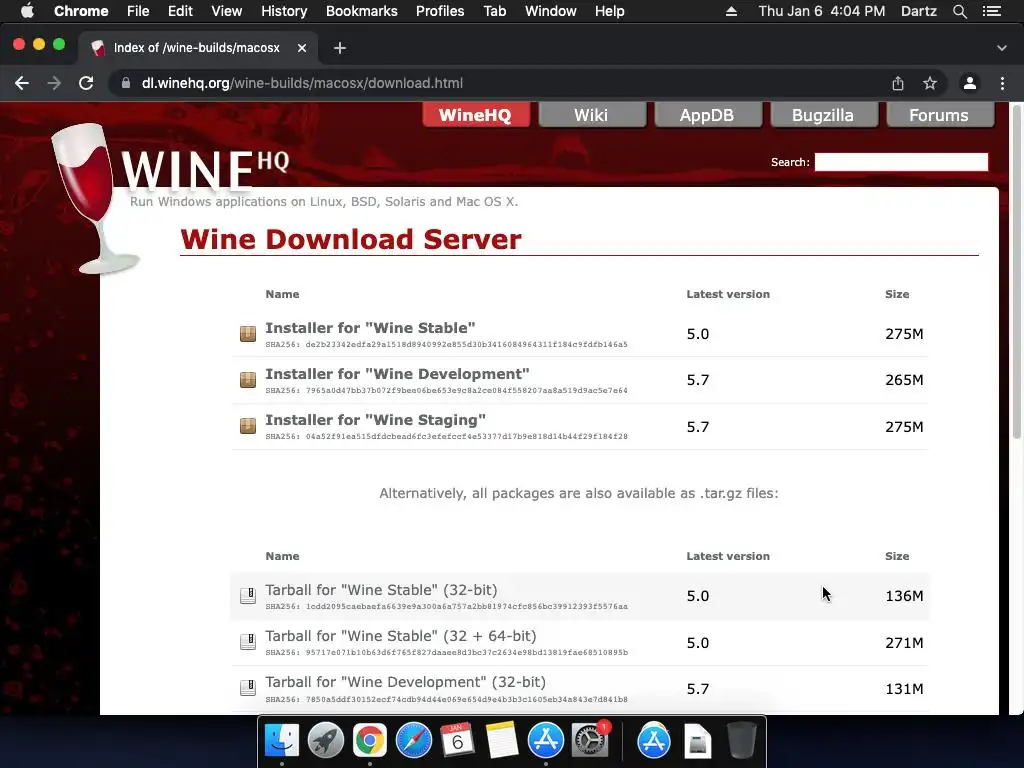The height and width of the screenshot is (768, 1024).
Task: Click the 136M size value
Action: point(904,596)
